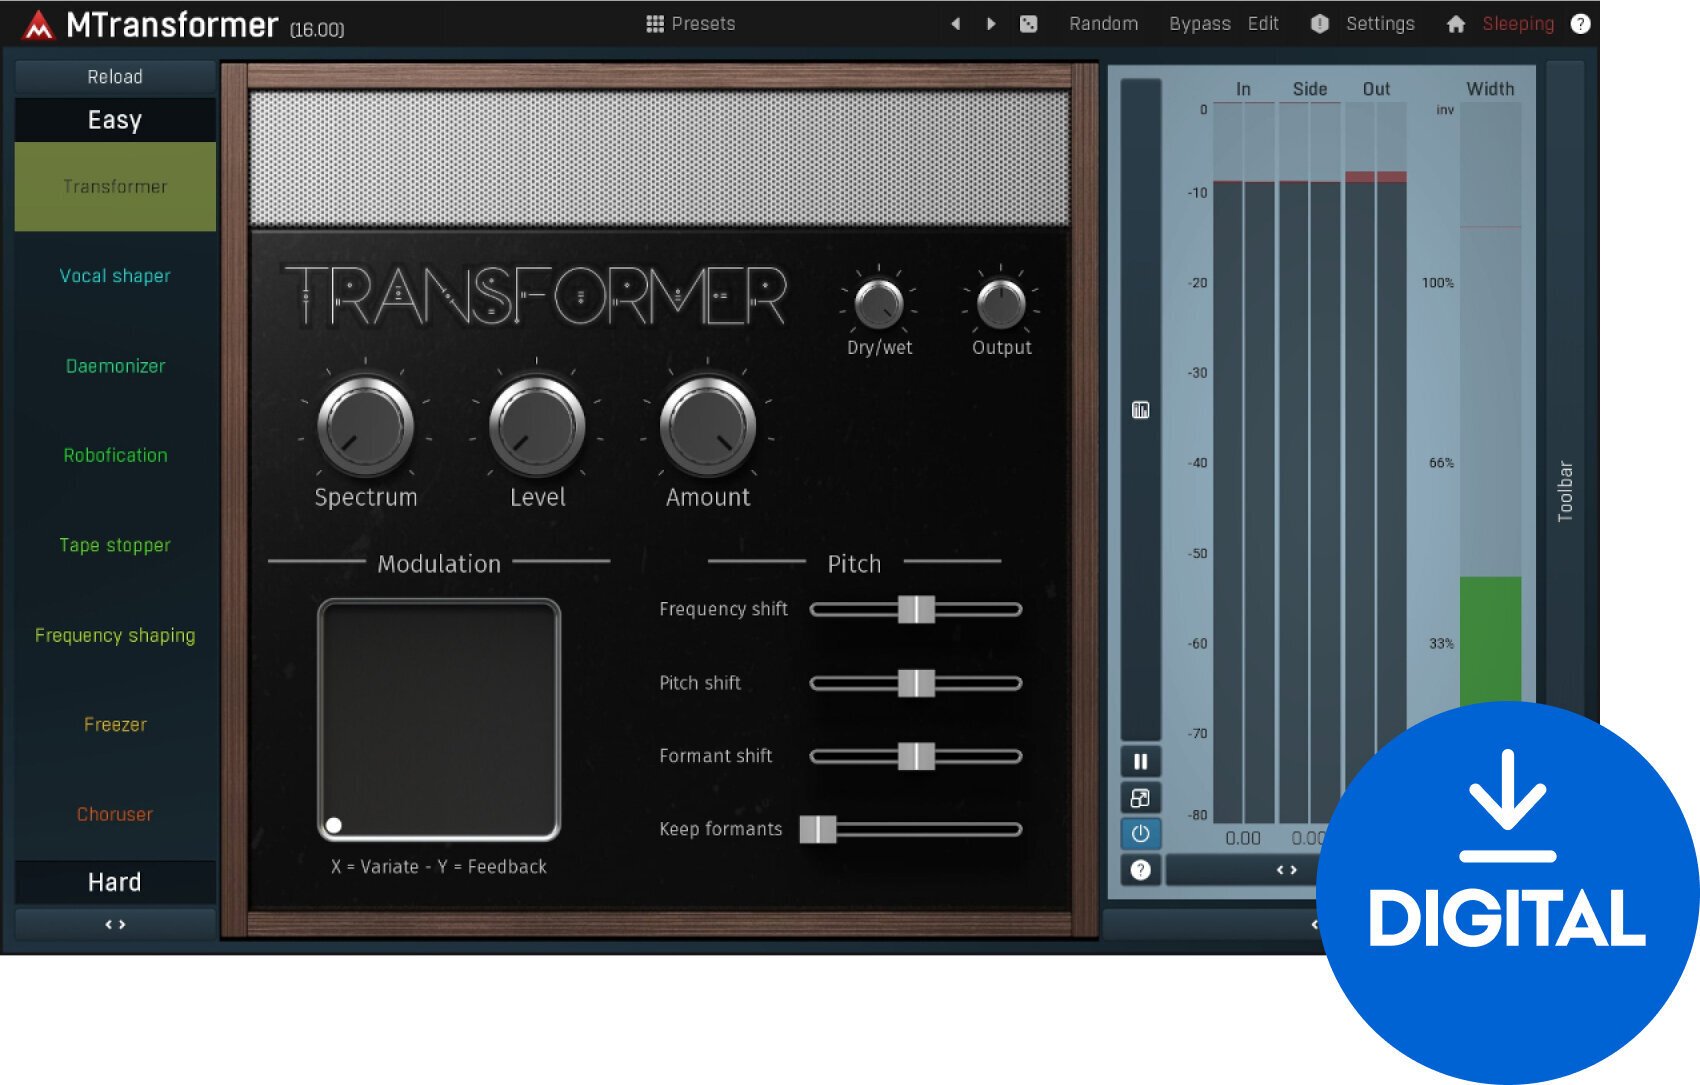Open the Settings menu

(x=1380, y=23)
